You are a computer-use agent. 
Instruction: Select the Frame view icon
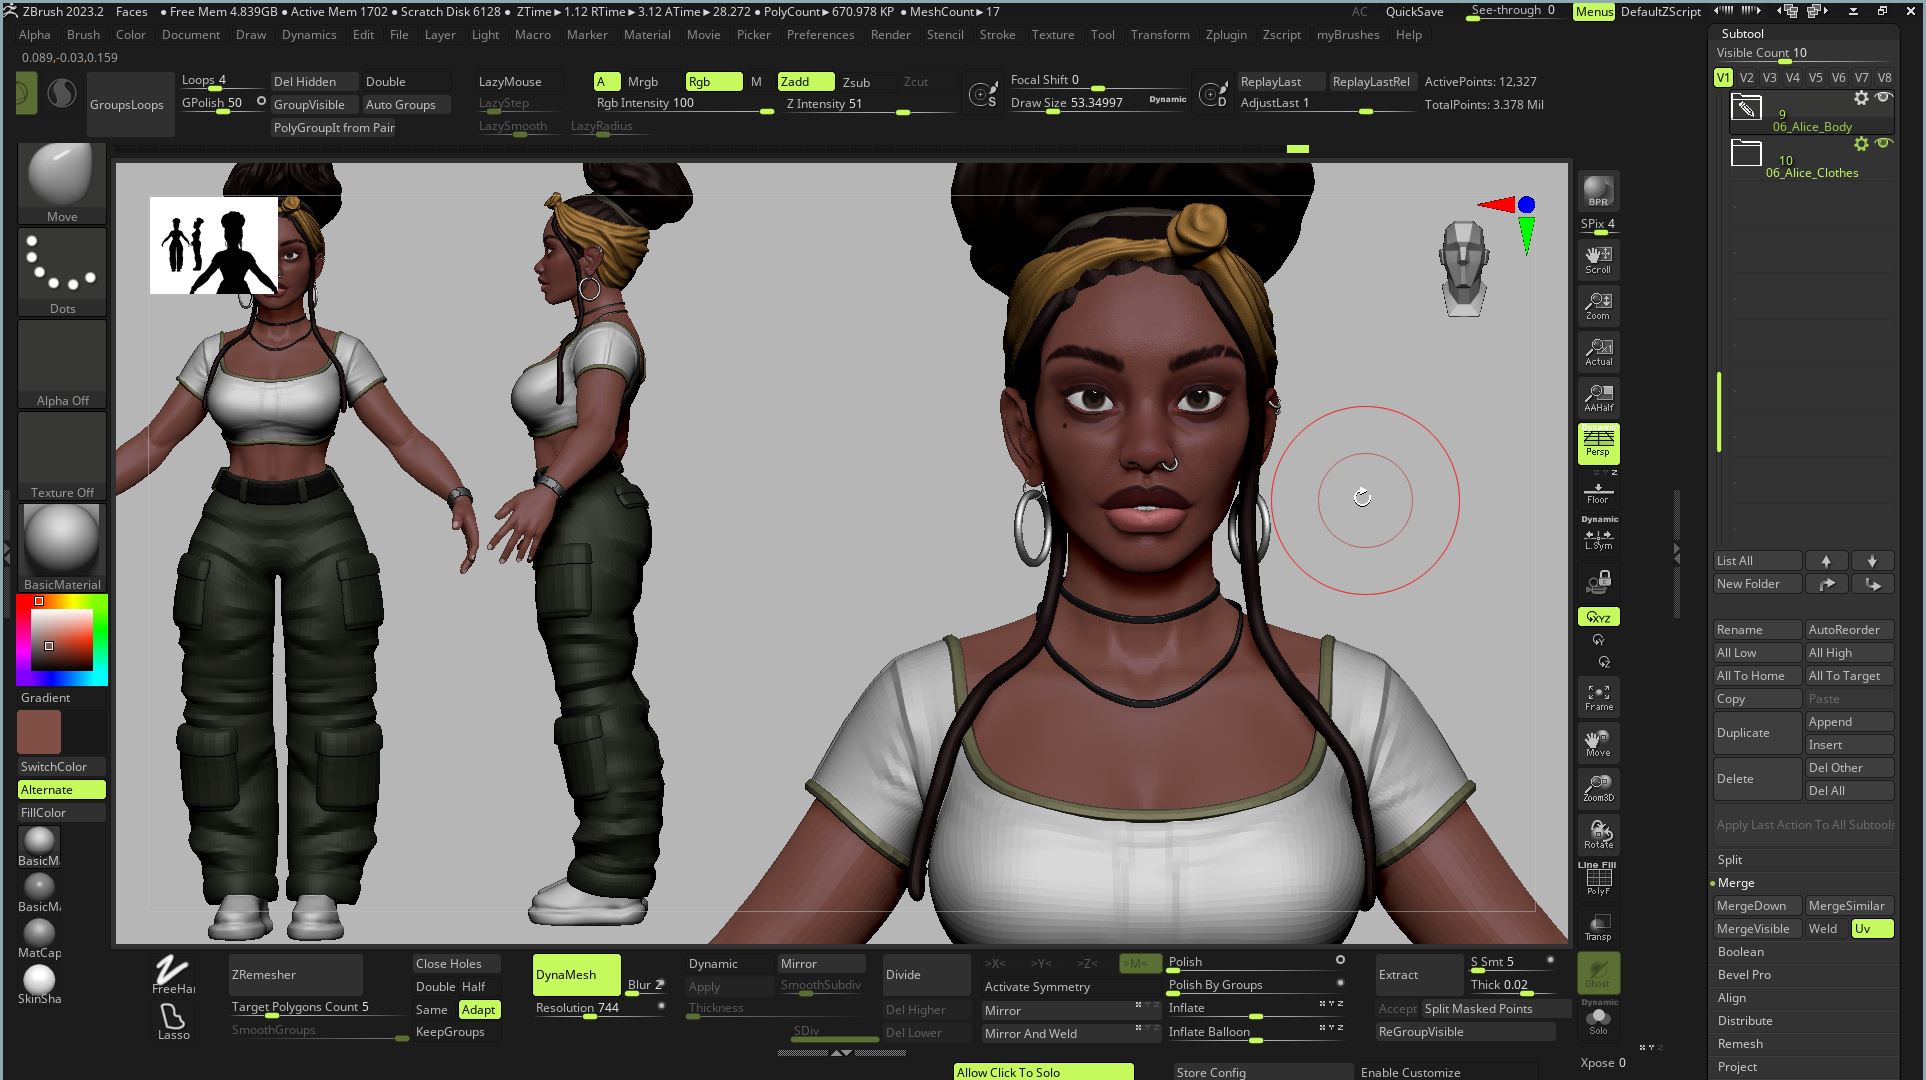click(1598, 697)
